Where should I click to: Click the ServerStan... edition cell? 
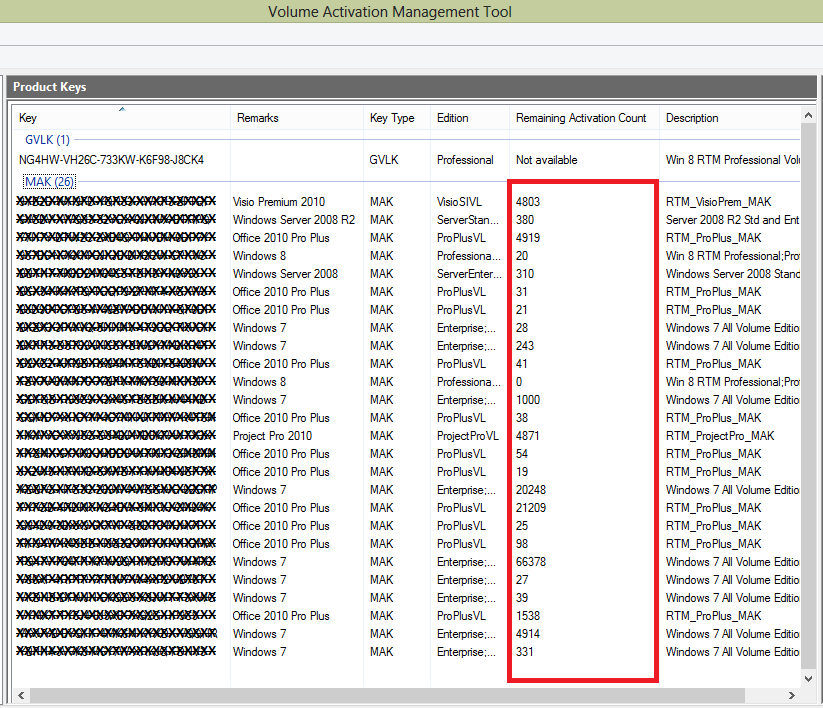(468, 219)
